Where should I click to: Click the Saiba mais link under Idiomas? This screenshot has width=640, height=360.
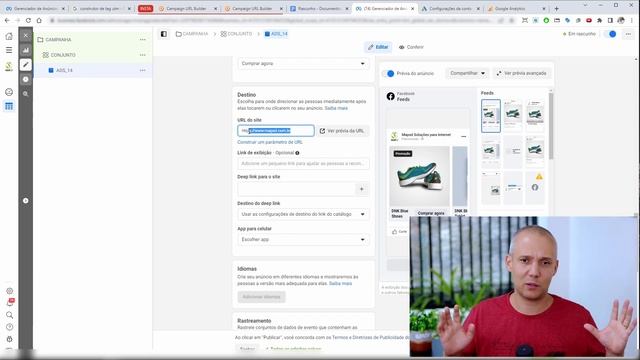coord(340,283)
